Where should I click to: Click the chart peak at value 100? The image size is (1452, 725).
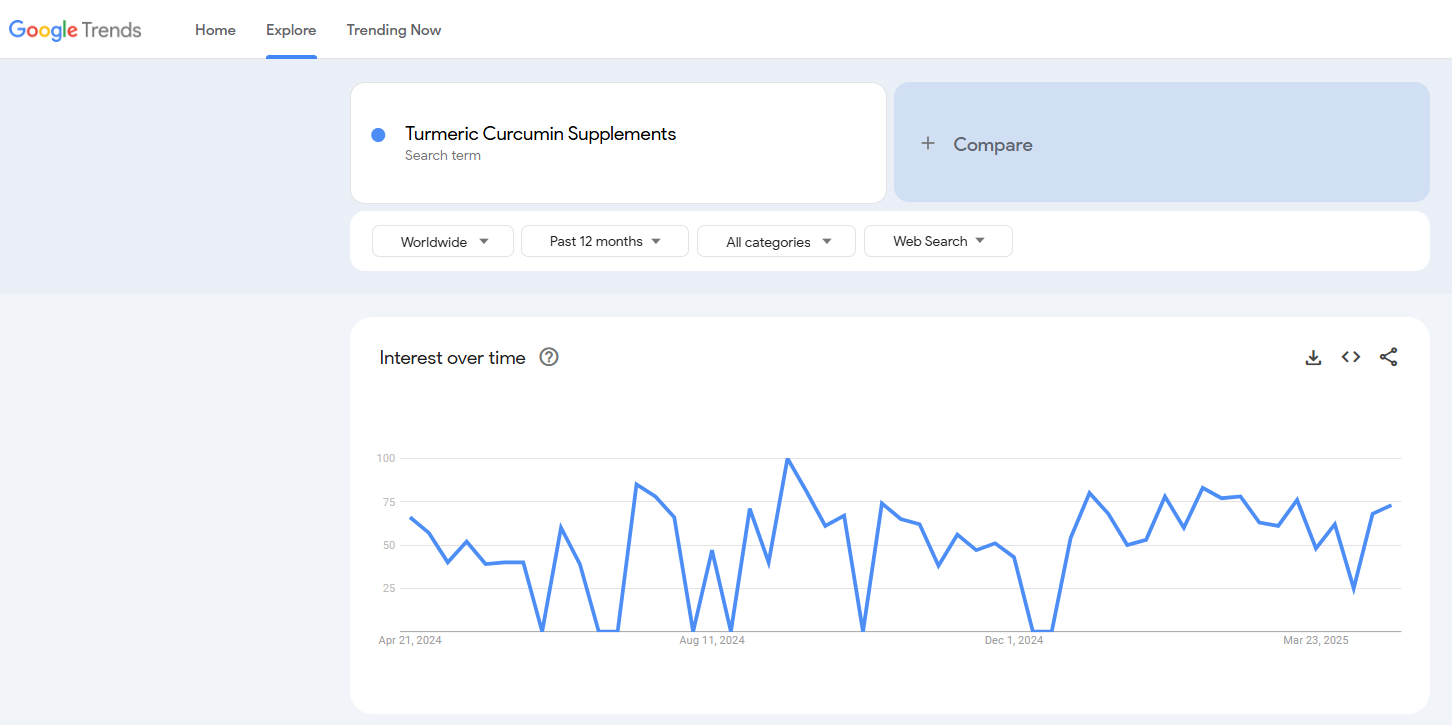(788, 459)
